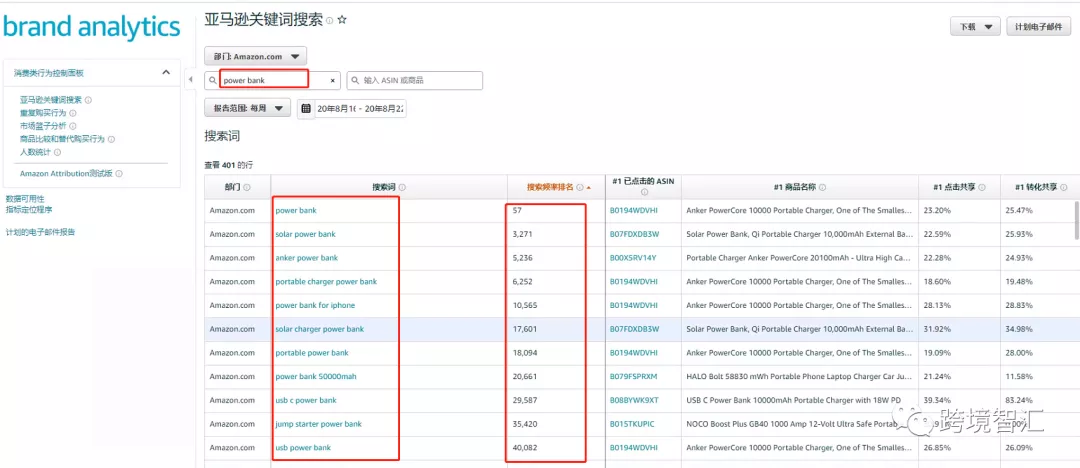
Task: Click info icon in the 部门 column header
Action: click(247, 187)
